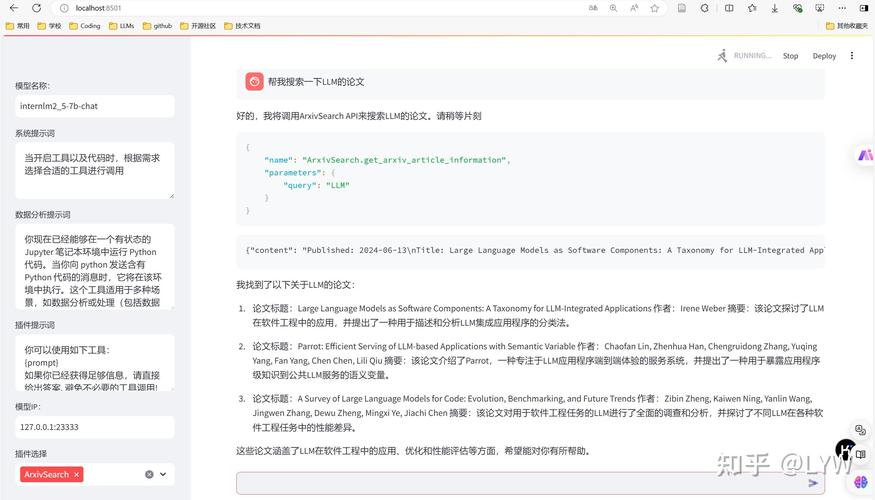Open the downloads arrow icon
This screenshot has width=875, height=500.
775,8
